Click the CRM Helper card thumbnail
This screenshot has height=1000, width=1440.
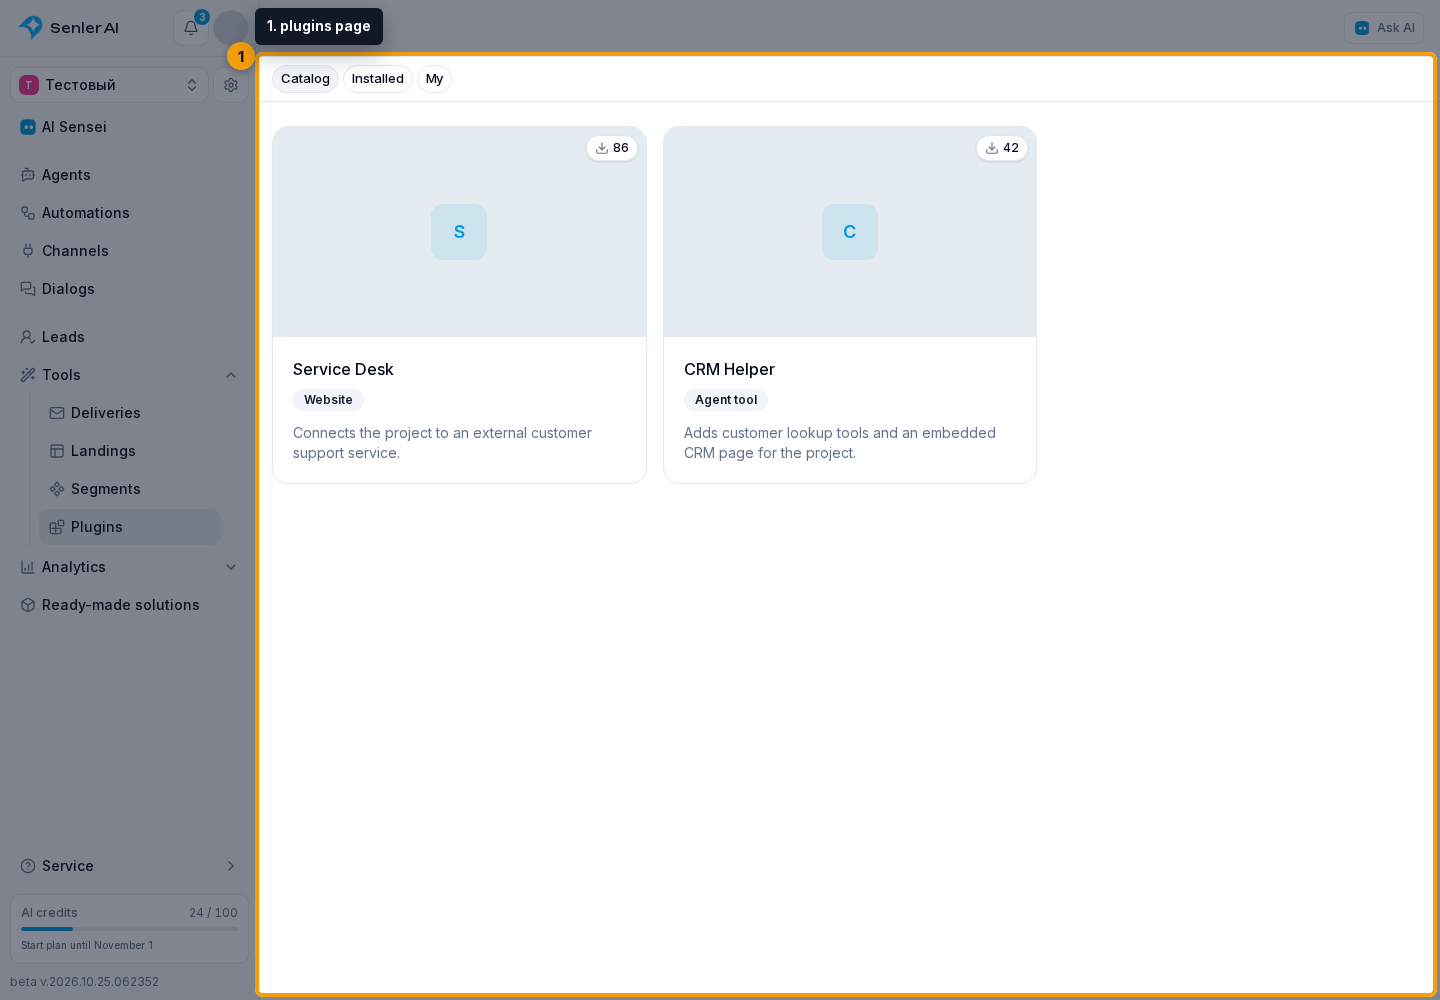[x=850, y=232]
